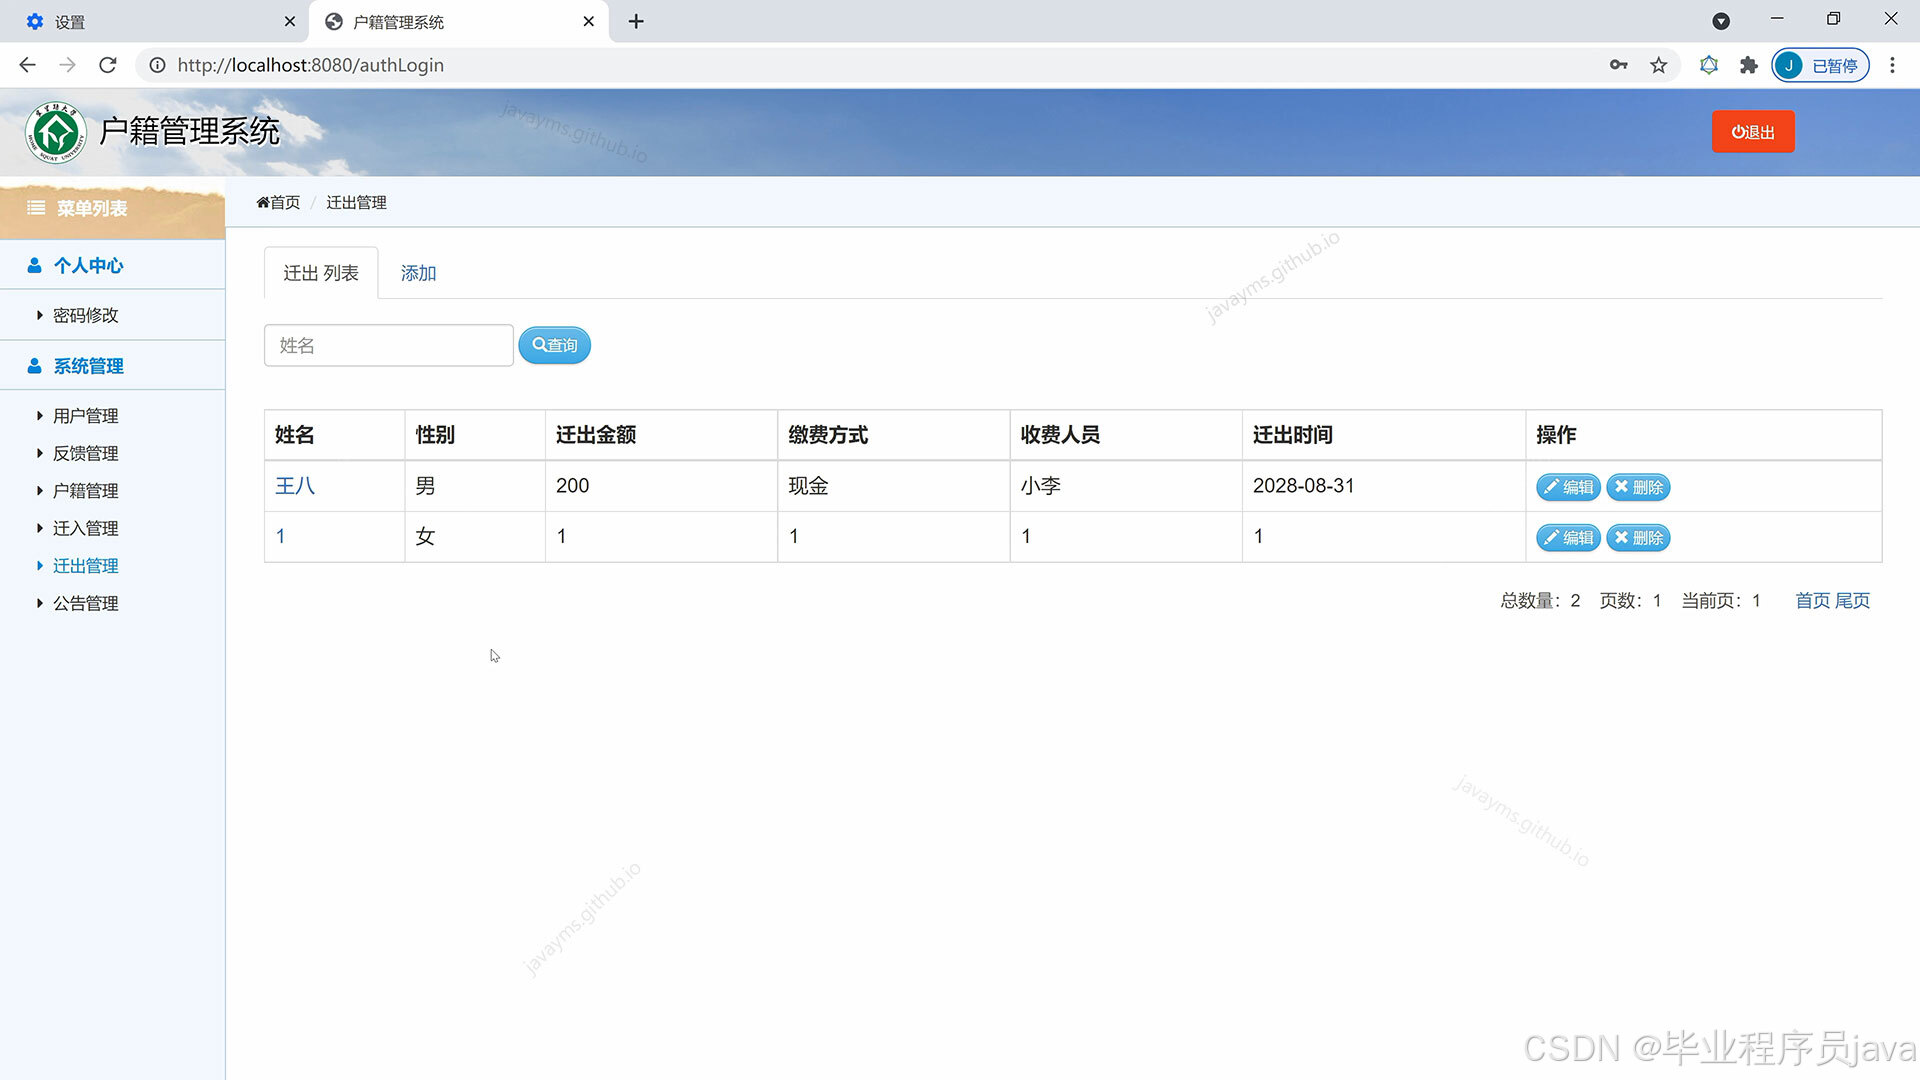
Task: Switch to the 添加 tab
Action: [418, 273]
